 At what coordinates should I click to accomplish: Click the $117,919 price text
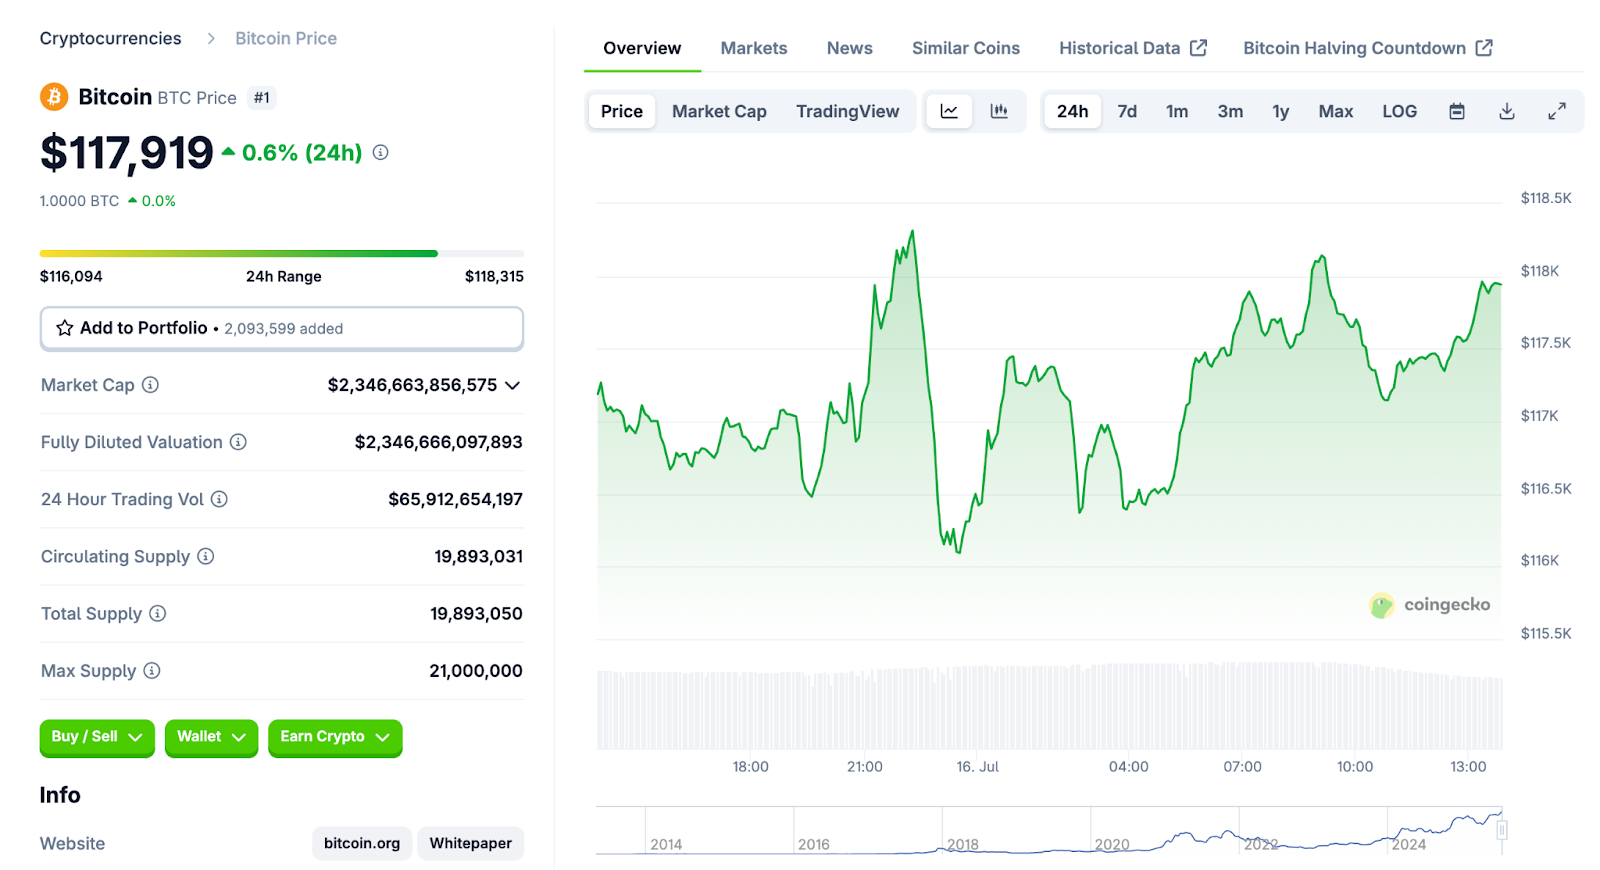tap(127, 153)
